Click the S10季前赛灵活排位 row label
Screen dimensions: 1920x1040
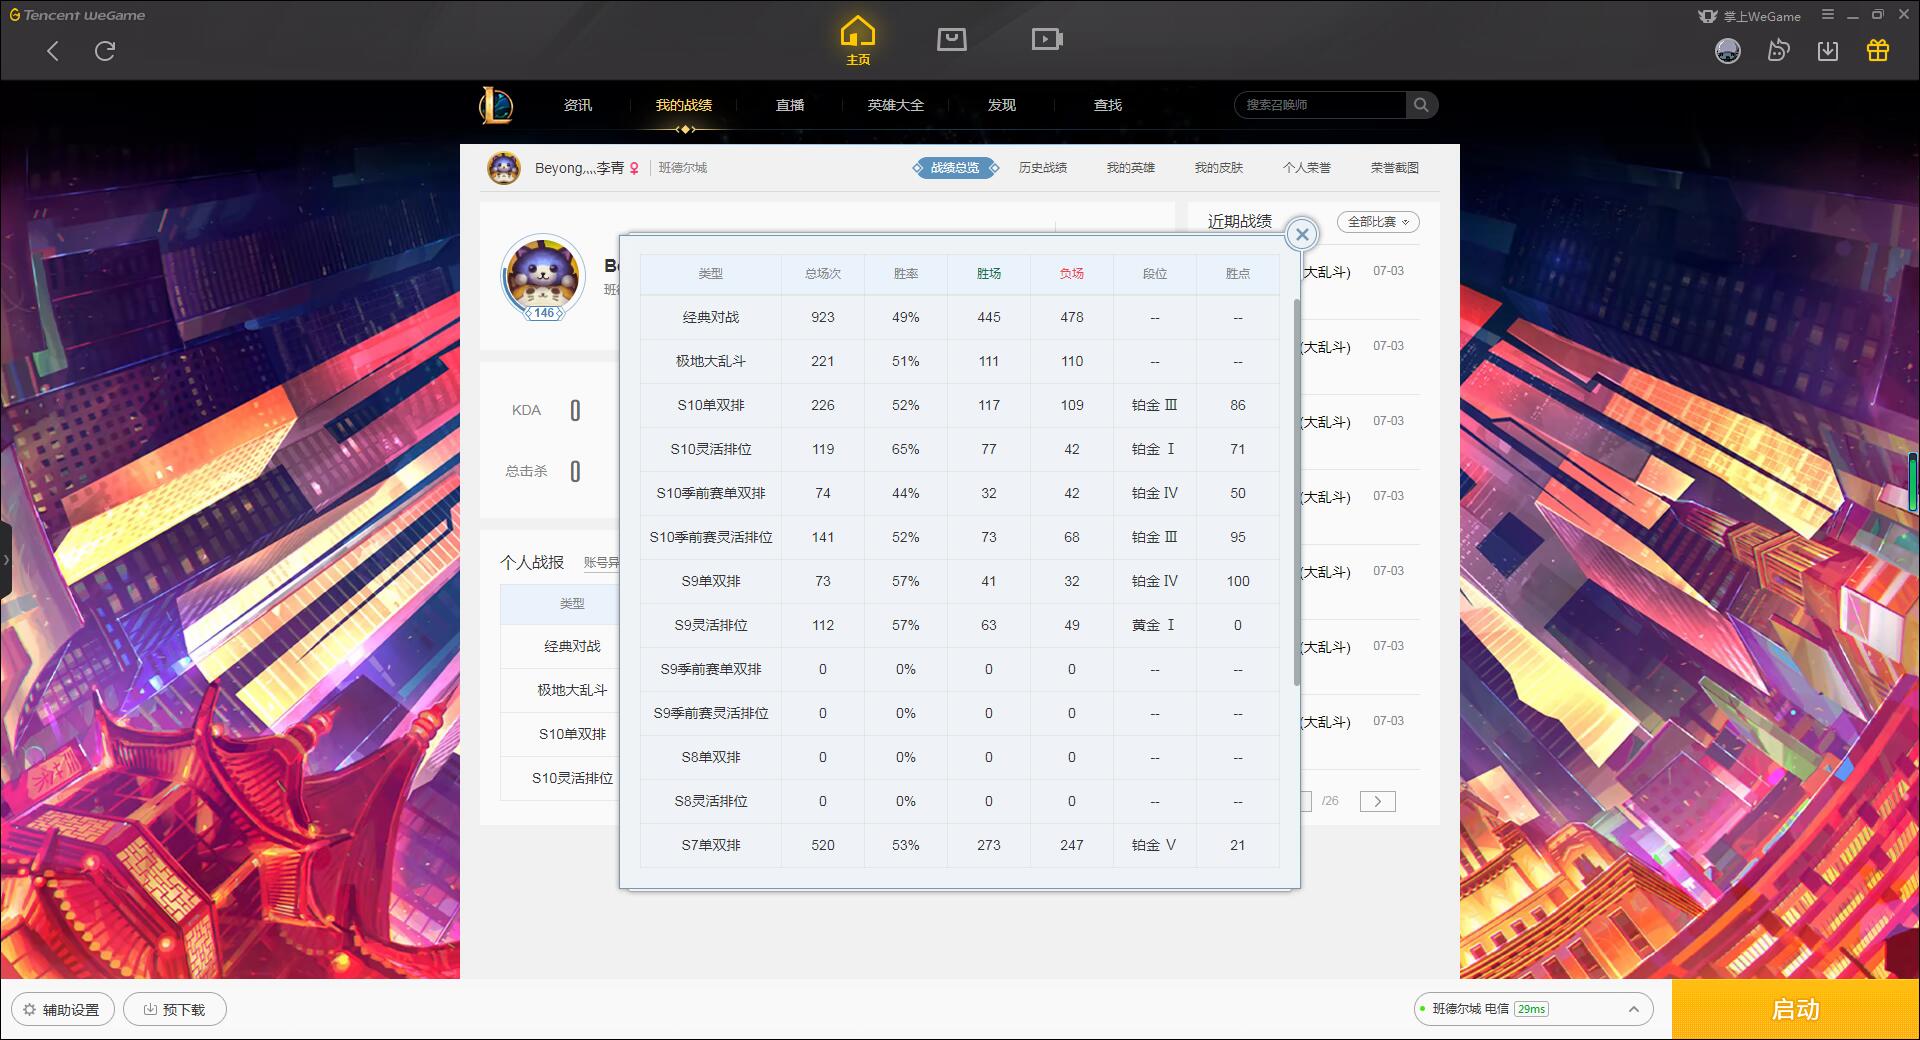(x=711, y=537)
